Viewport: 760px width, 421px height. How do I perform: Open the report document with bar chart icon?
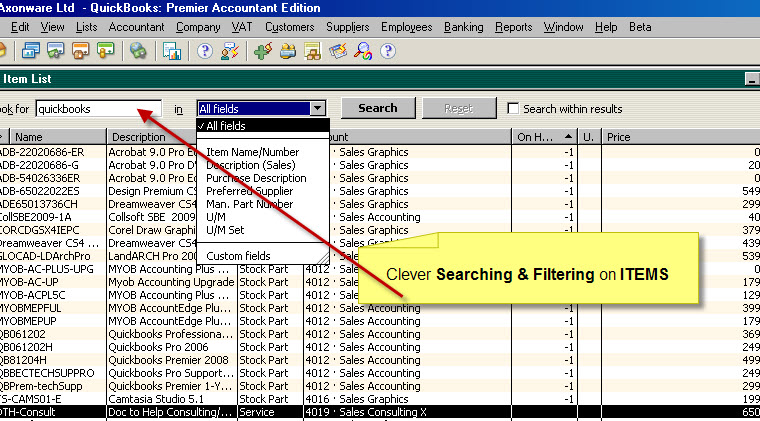(x=172, y=51)
